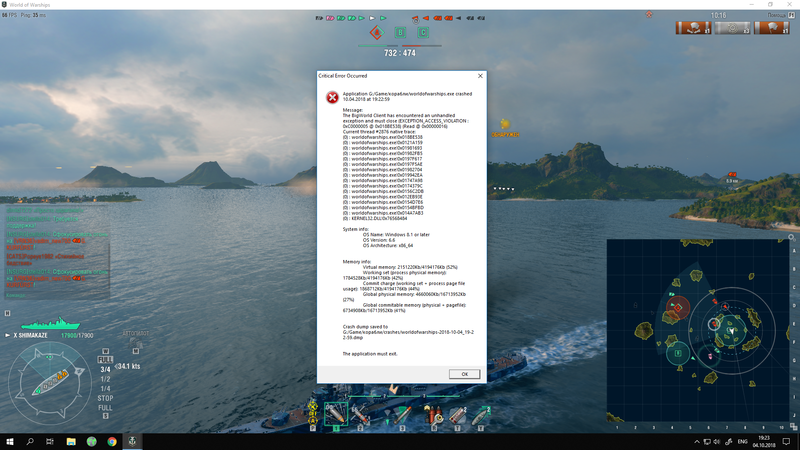Click the yellow detected indicator icon
This screenshot has height=450, width=800.
click(505, 124)
